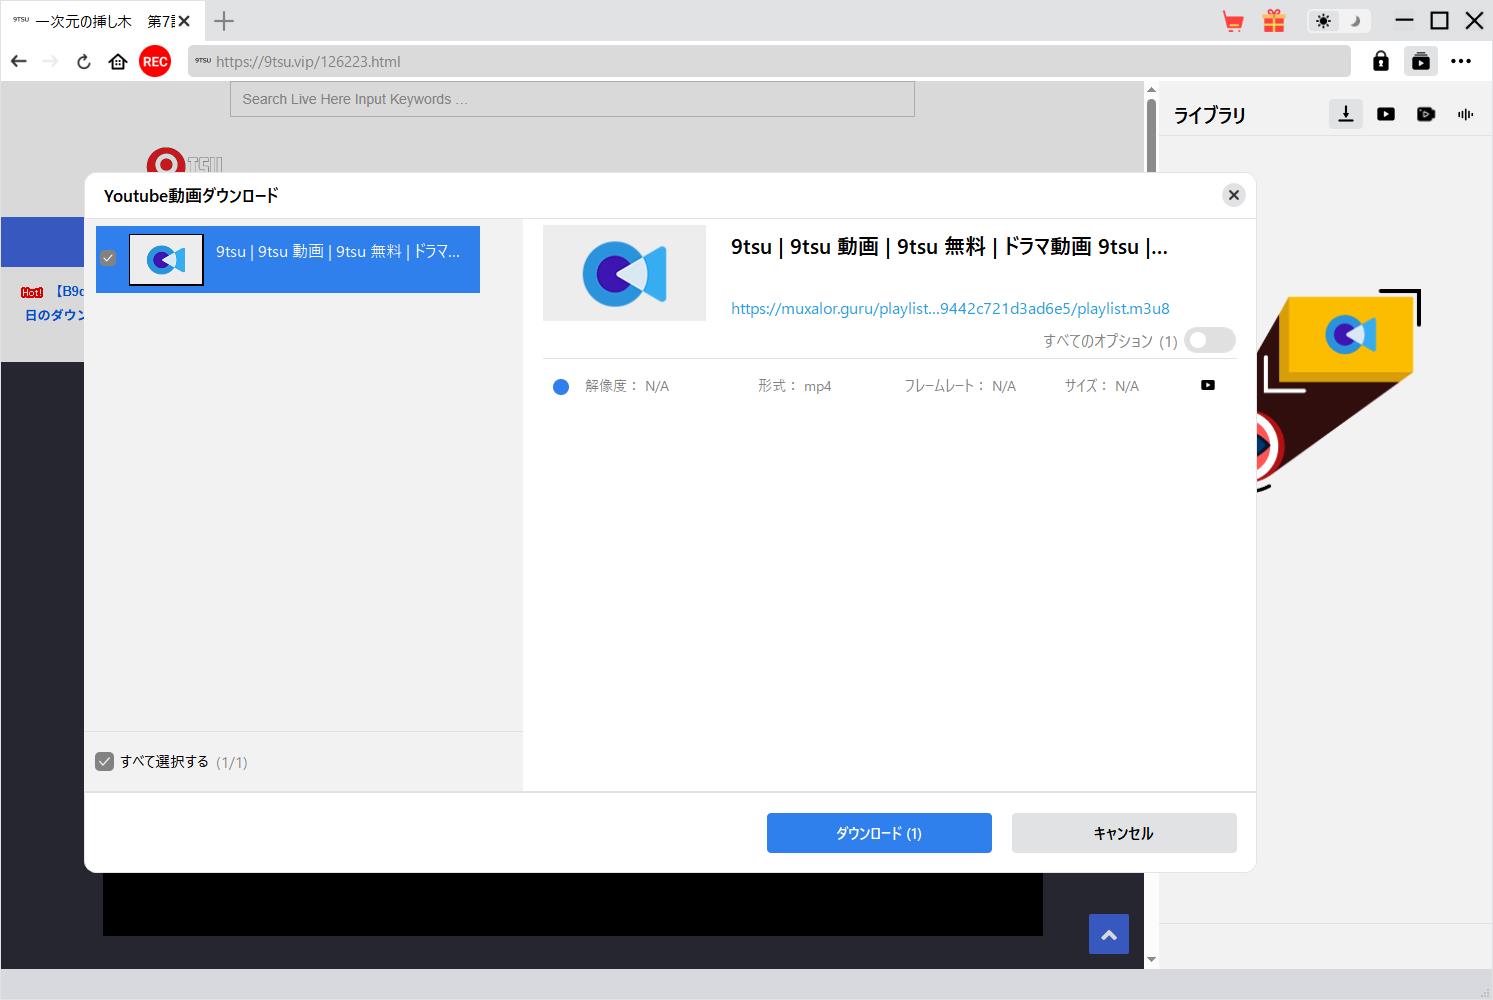Click the forward navigation arrow
Image resolution: width=1493 pixels, height=1000 pixels.
pyautogui.click(x=51, y=62)
